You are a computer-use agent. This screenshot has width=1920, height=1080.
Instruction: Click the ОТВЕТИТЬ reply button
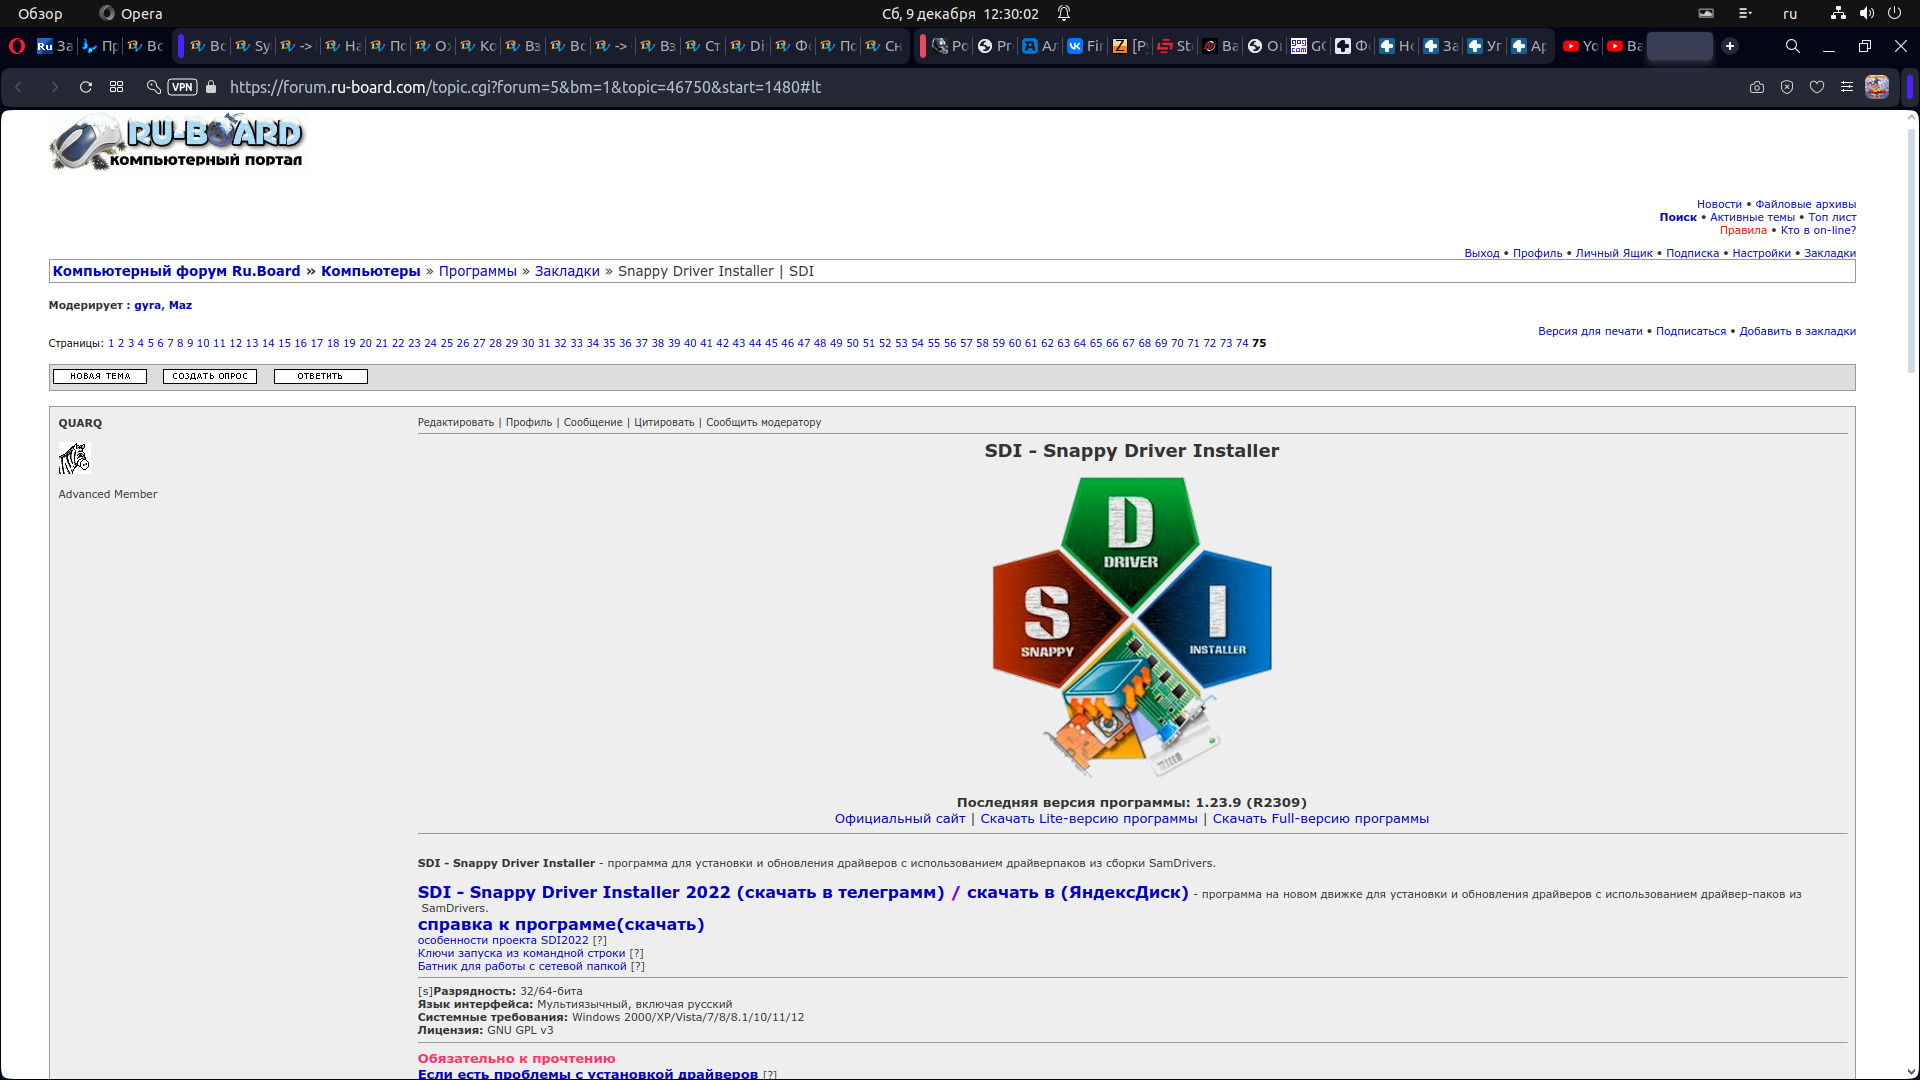pos(320,376)
